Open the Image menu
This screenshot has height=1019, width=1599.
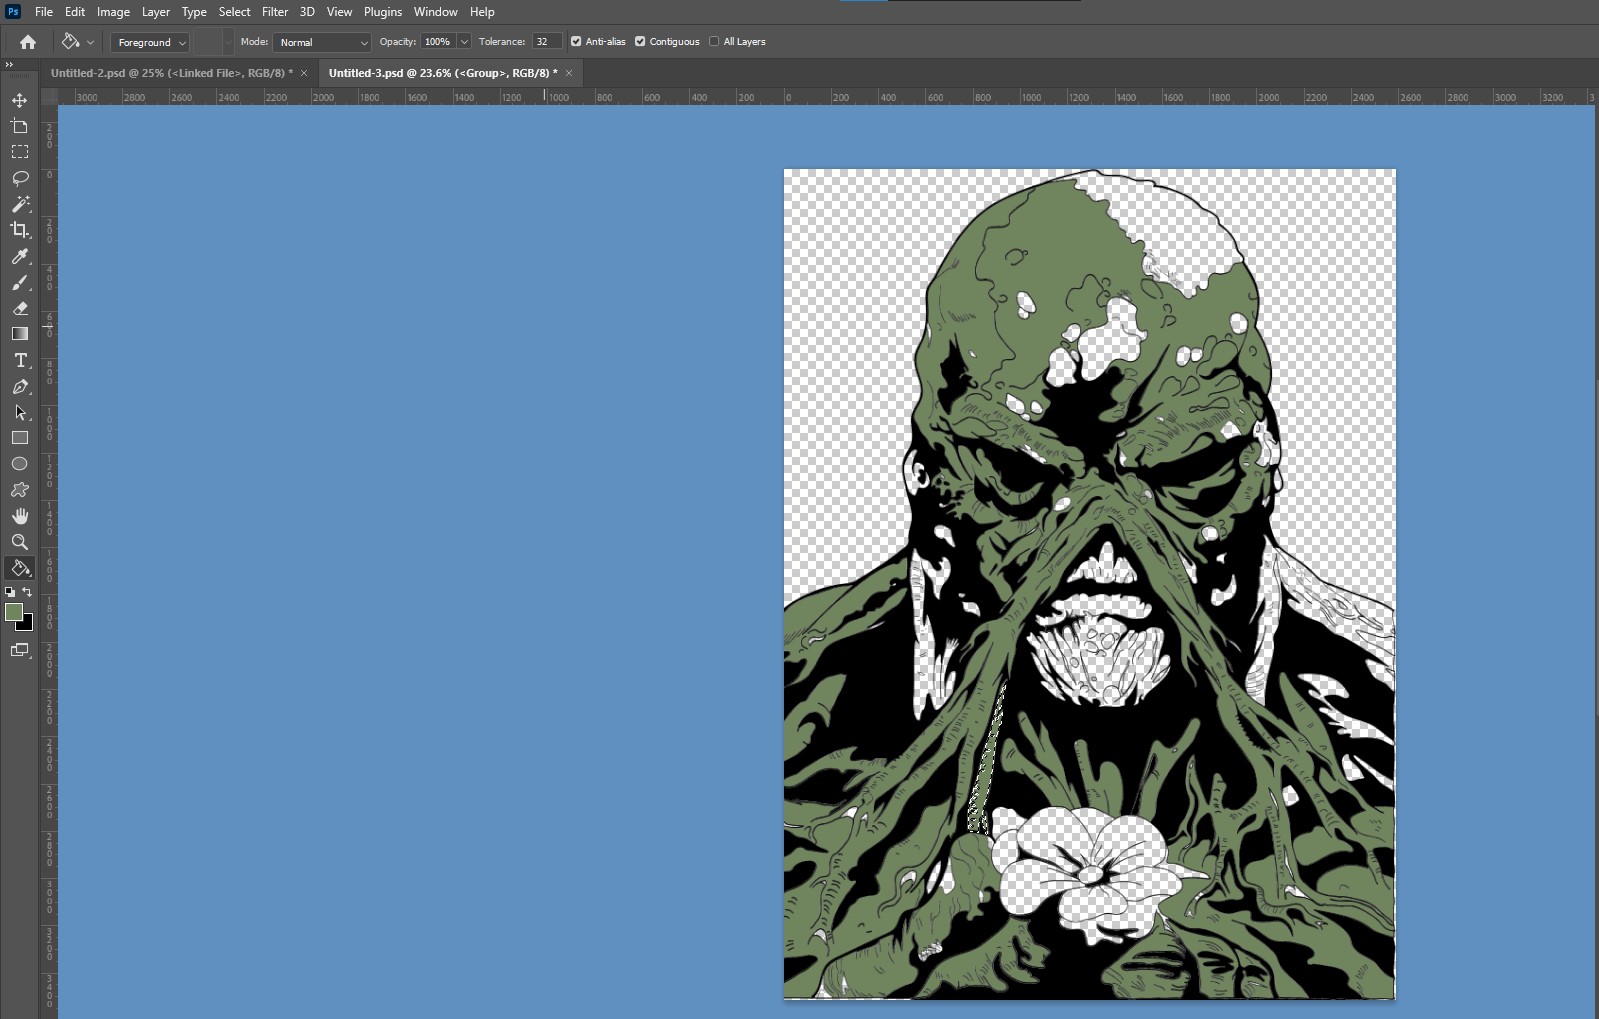[113, 12]
